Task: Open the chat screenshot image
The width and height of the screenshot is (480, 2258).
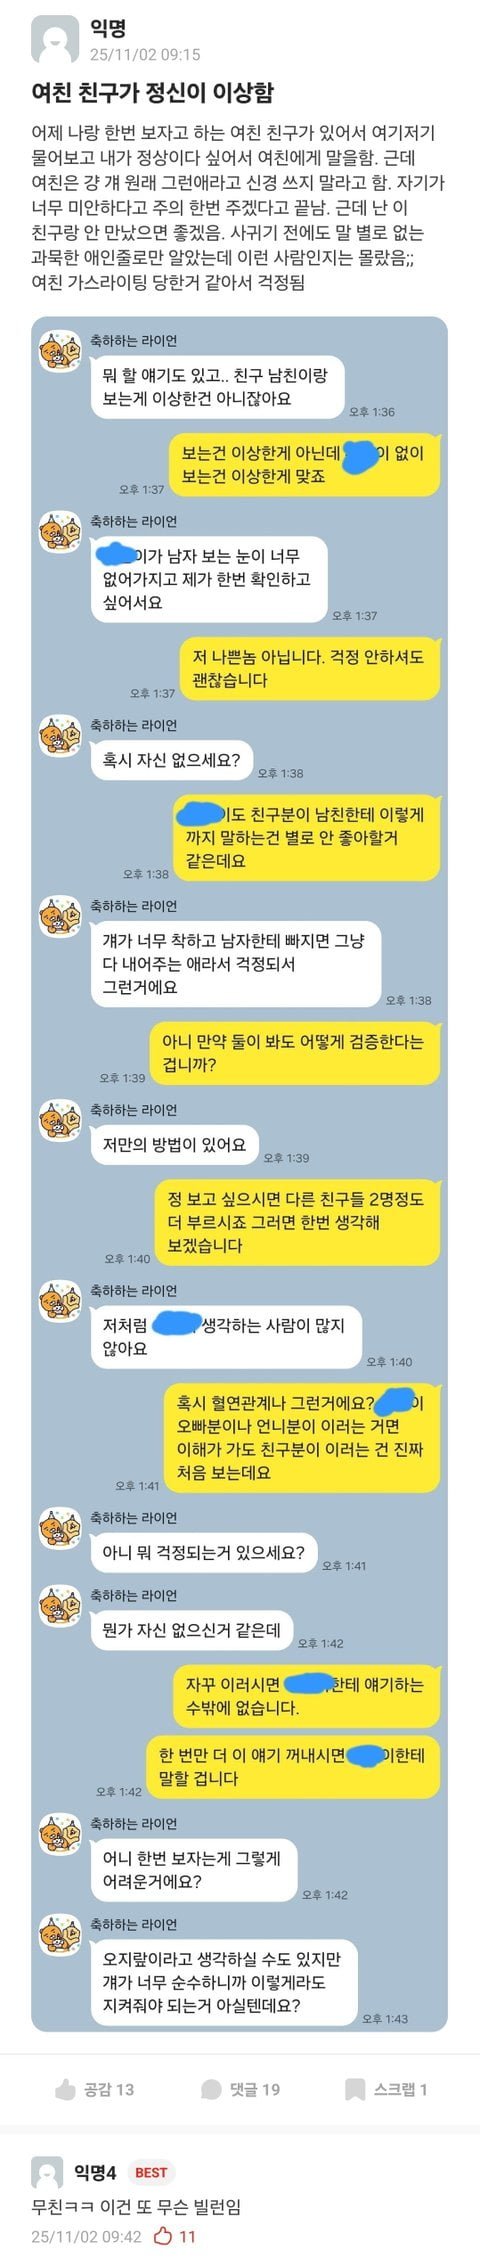Action: [239, 1171]
